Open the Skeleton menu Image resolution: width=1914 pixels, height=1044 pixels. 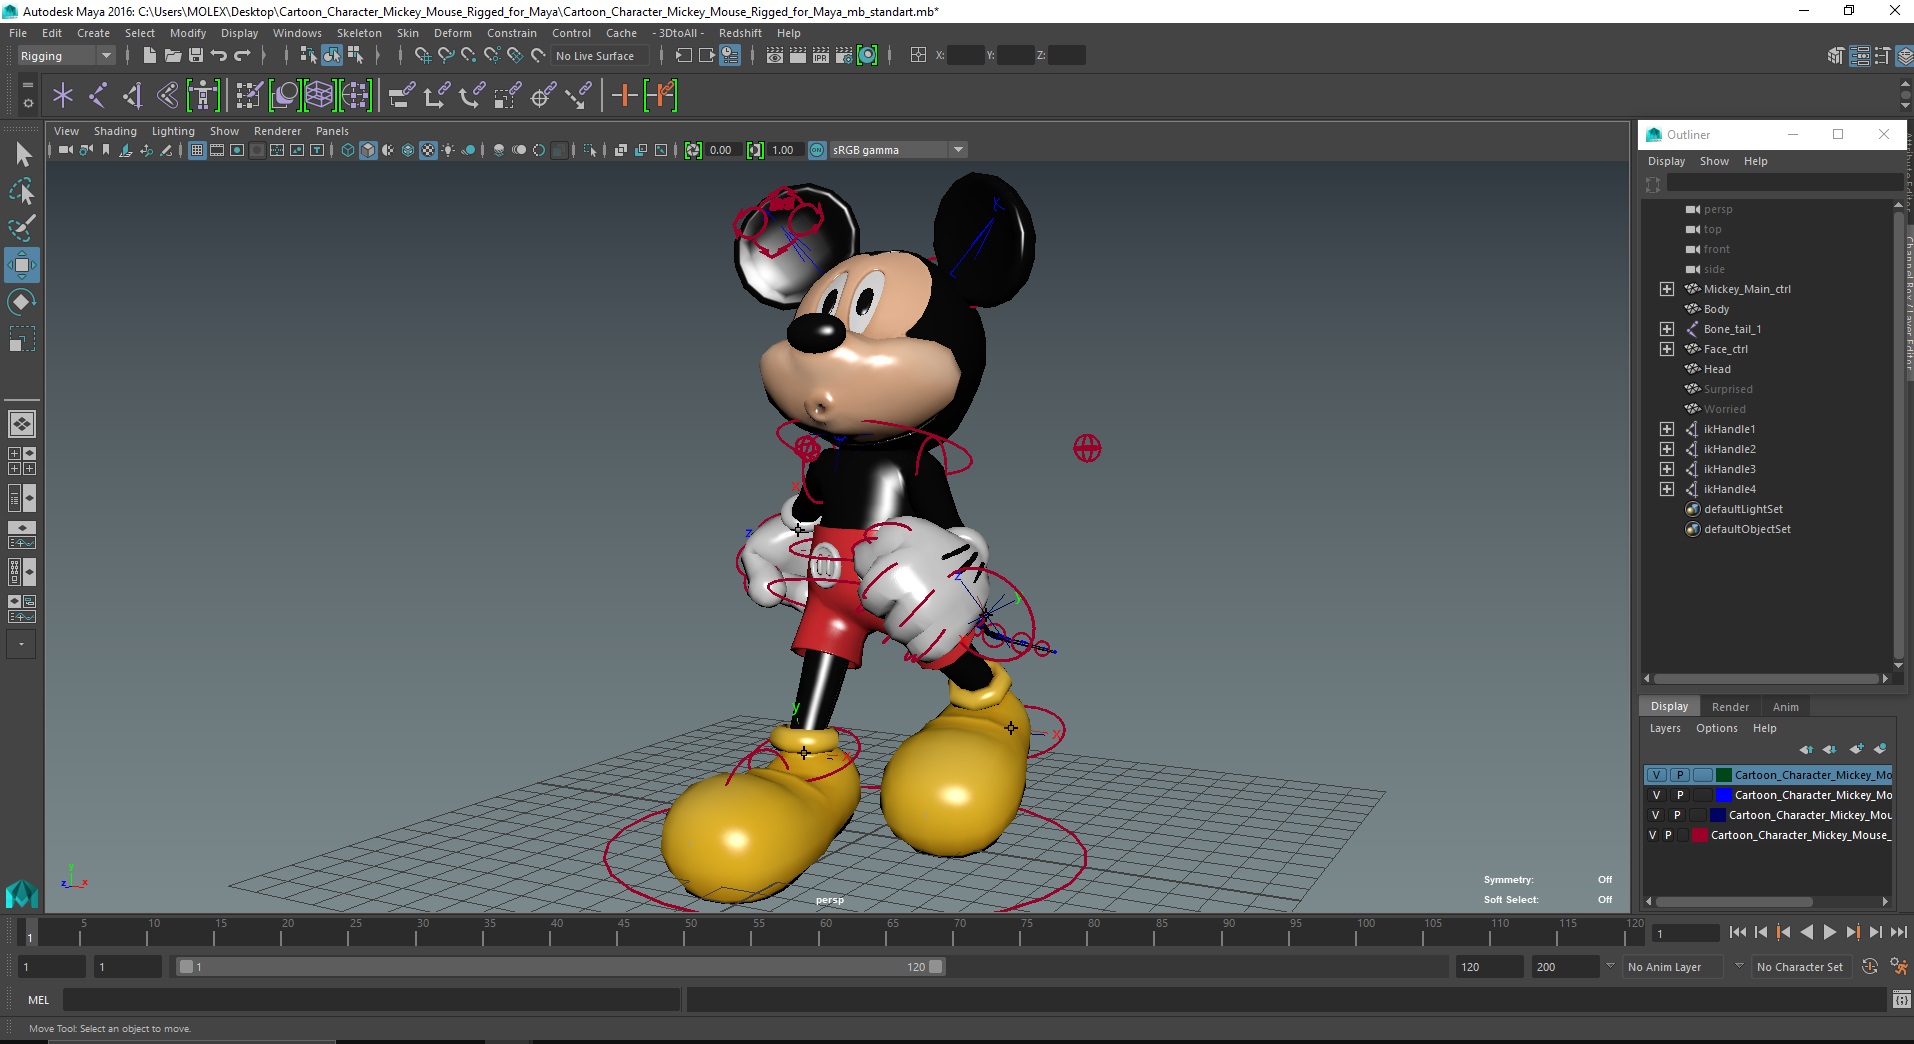point(359,33)
